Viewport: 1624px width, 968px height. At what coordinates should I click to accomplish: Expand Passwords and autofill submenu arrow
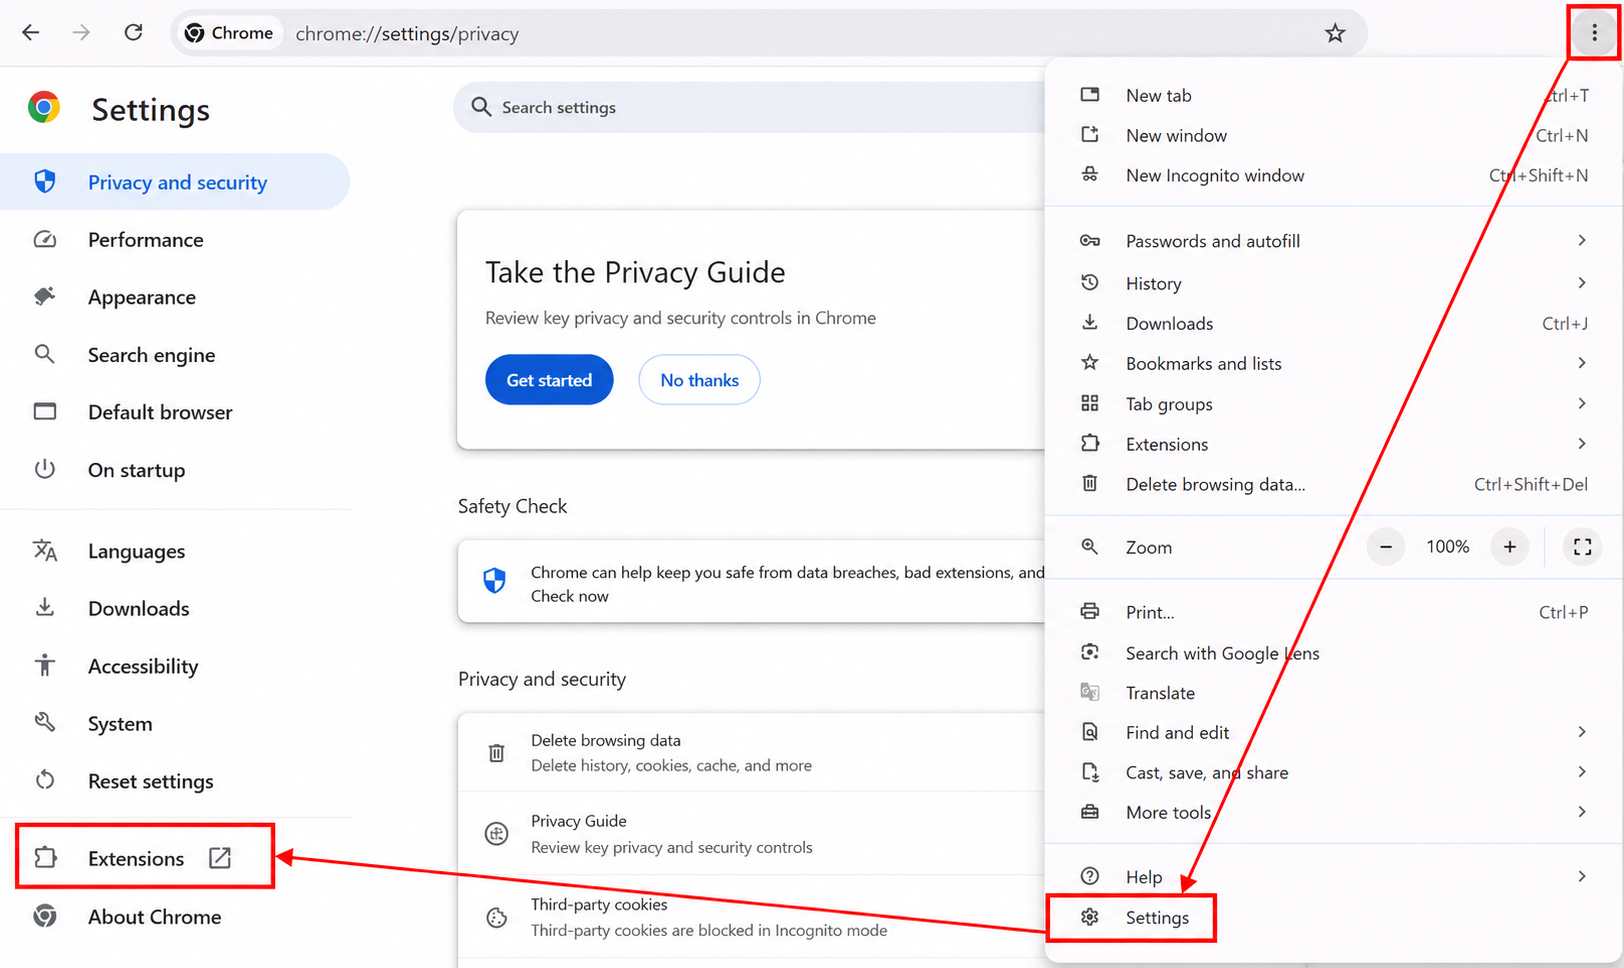tap(1582, 240)
